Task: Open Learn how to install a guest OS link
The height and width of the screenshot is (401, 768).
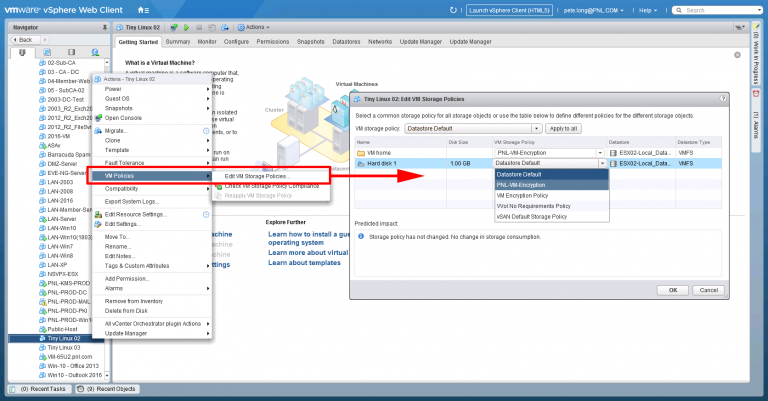Action: 308,238
